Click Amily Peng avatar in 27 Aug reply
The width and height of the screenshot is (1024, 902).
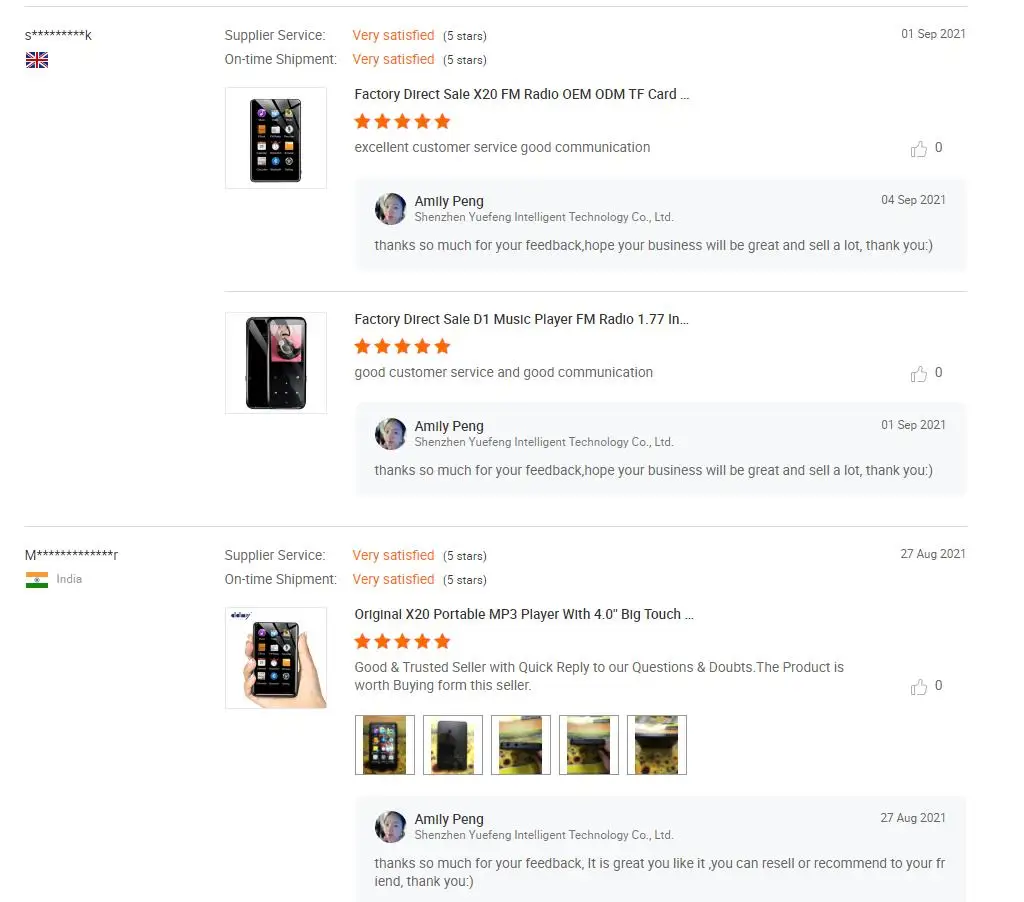[x=391, y=827]
